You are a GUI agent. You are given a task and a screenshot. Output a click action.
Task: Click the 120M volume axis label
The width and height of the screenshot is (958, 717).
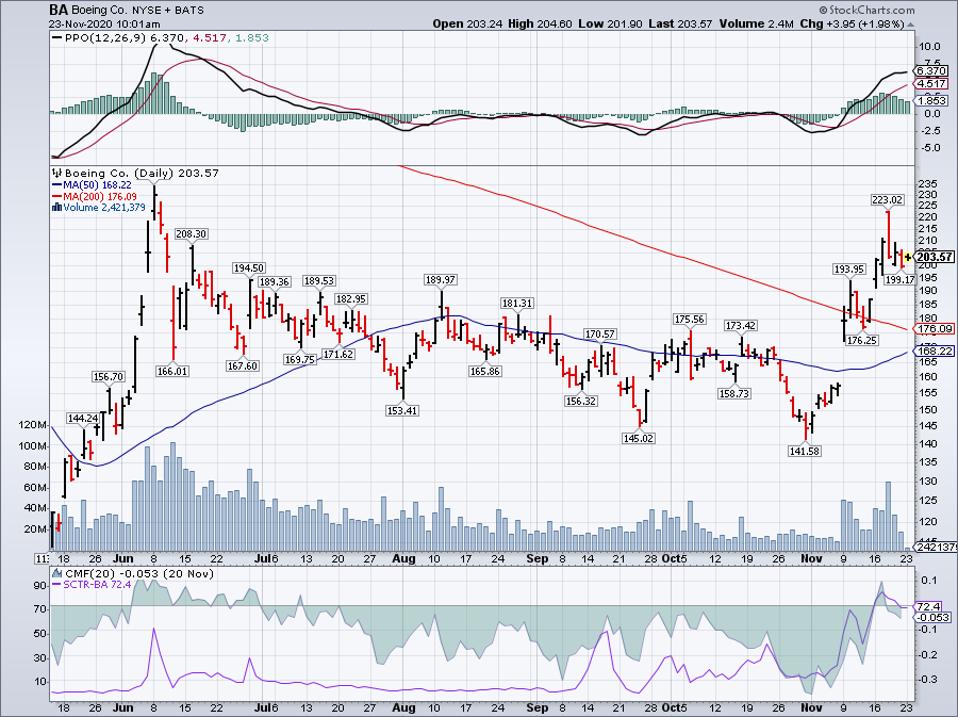[34, 426]
